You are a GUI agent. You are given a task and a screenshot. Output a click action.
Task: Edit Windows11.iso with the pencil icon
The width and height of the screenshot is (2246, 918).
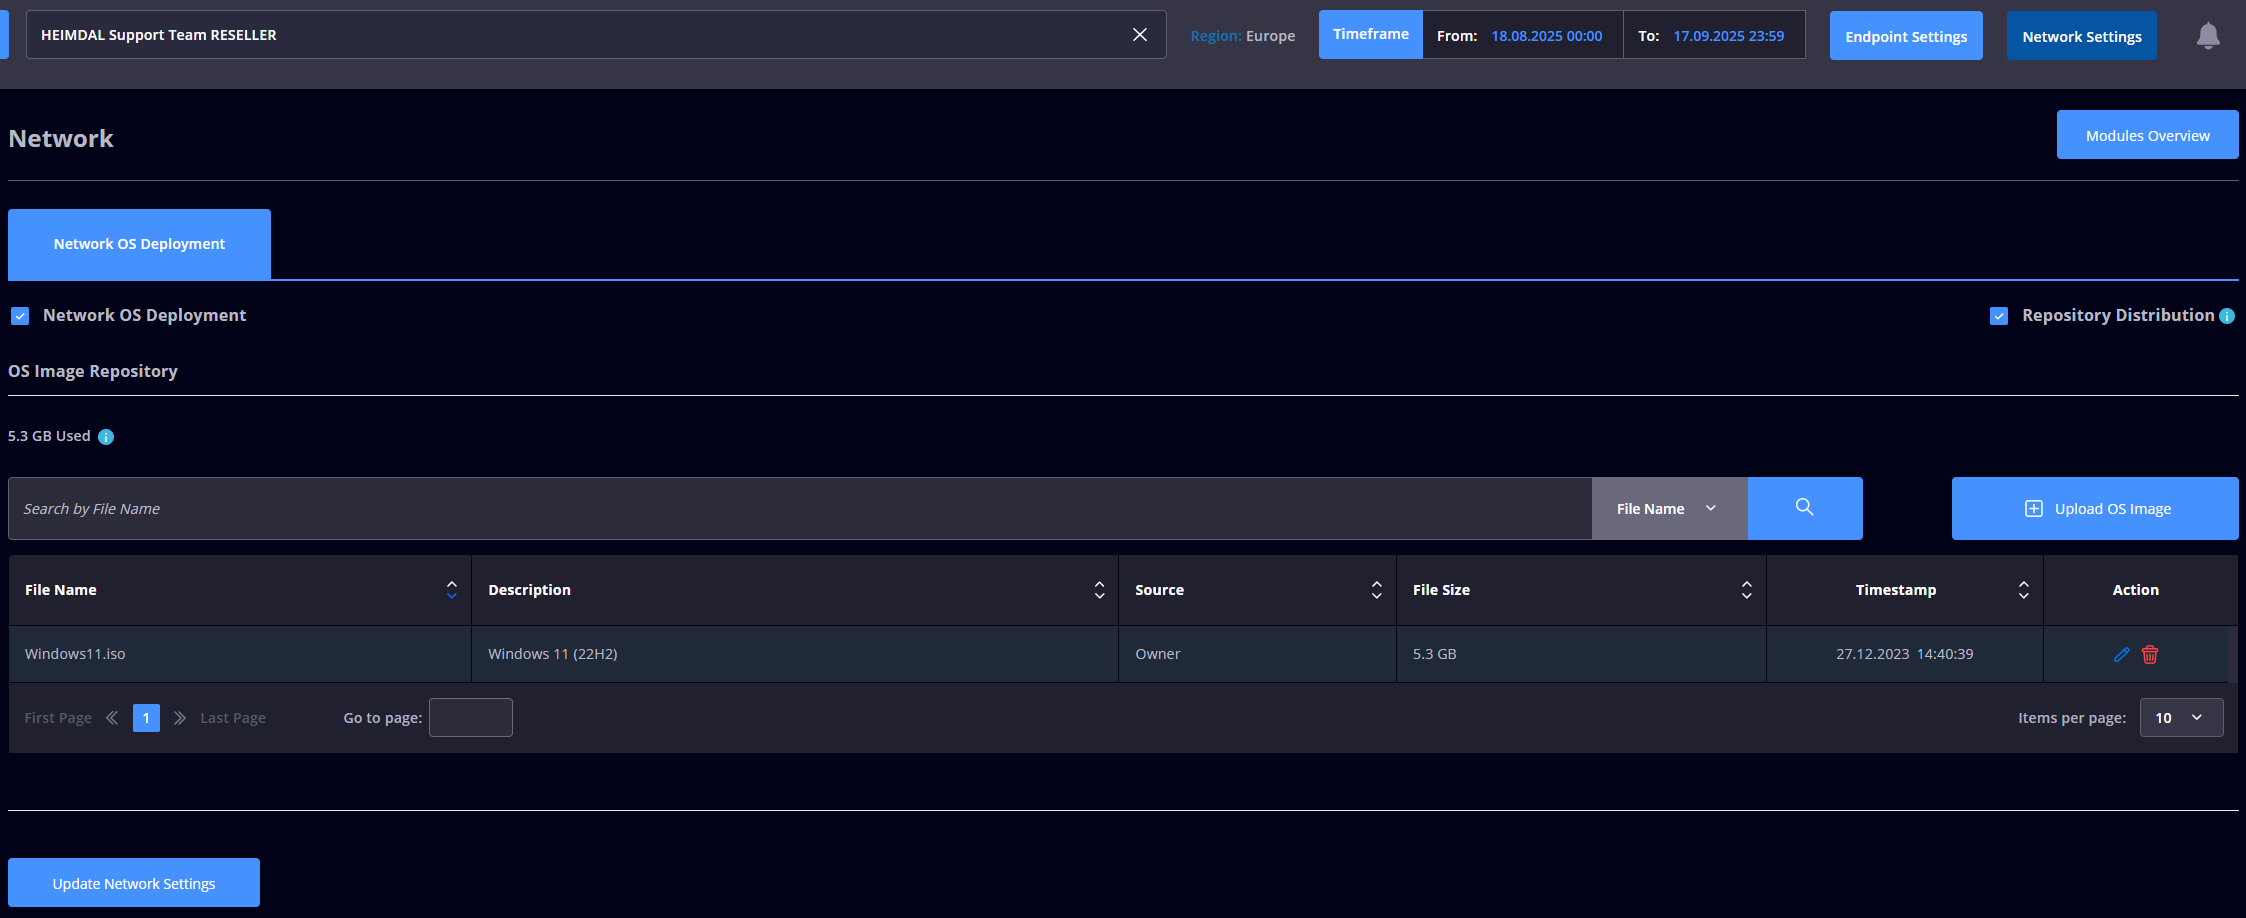point(2121,655)
